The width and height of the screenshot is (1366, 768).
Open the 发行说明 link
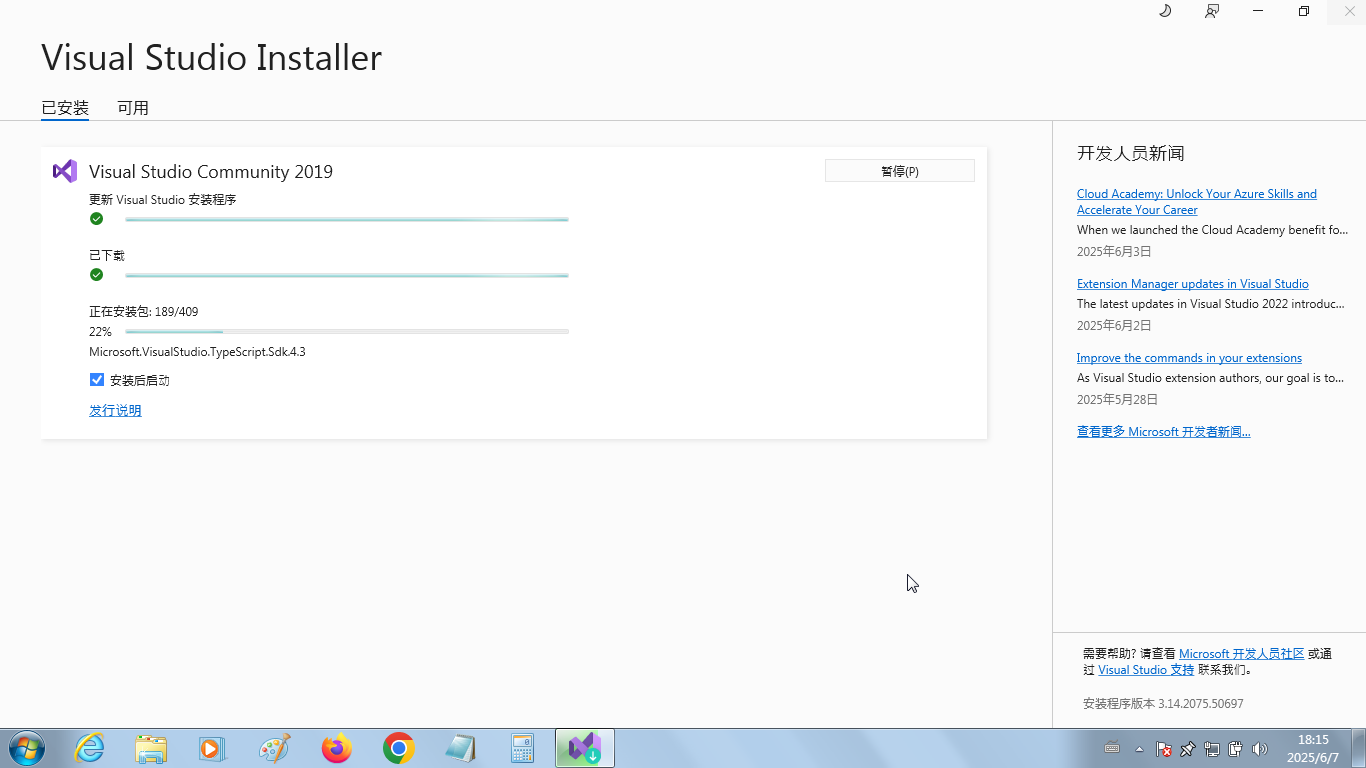[115, 411]
